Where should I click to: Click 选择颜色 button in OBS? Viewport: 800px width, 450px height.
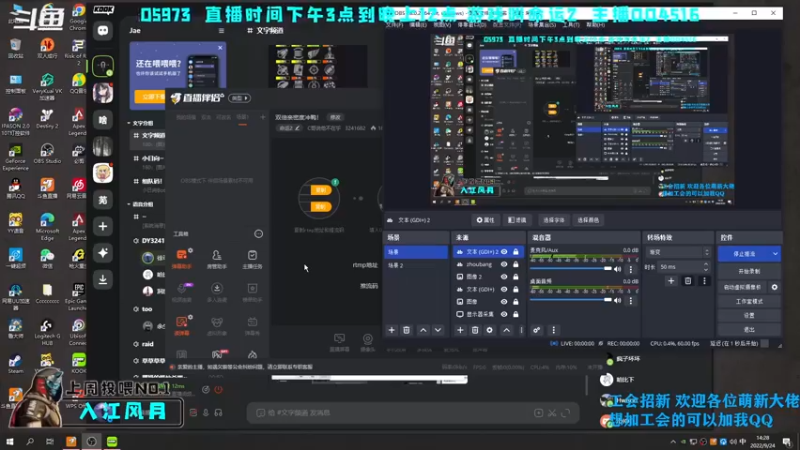pos(588,220)
